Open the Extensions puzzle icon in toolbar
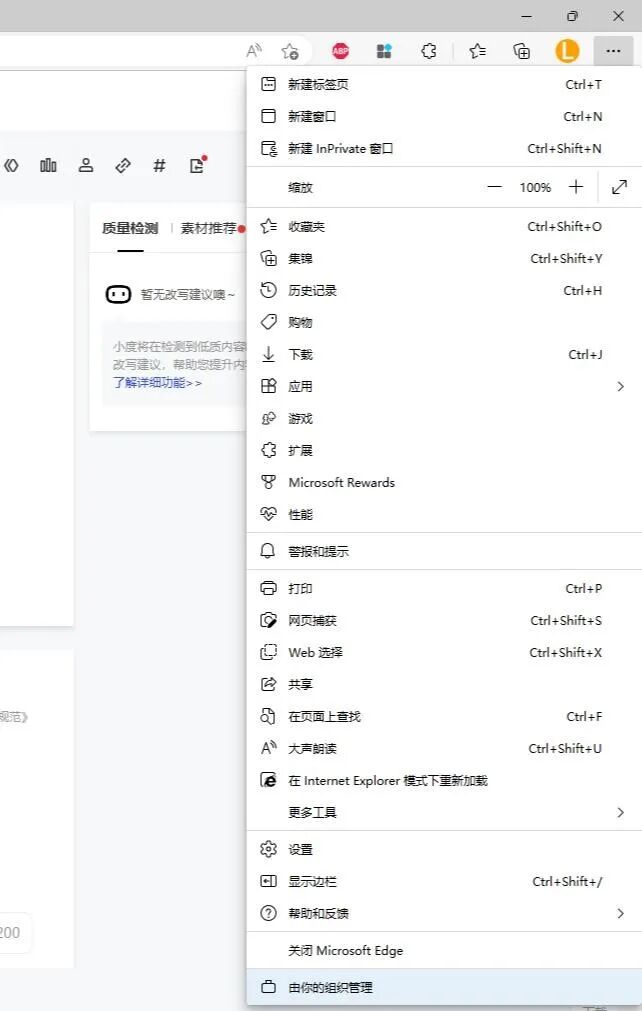The height and width of the screenshot is (1011, 642). [x=429, y=51]
